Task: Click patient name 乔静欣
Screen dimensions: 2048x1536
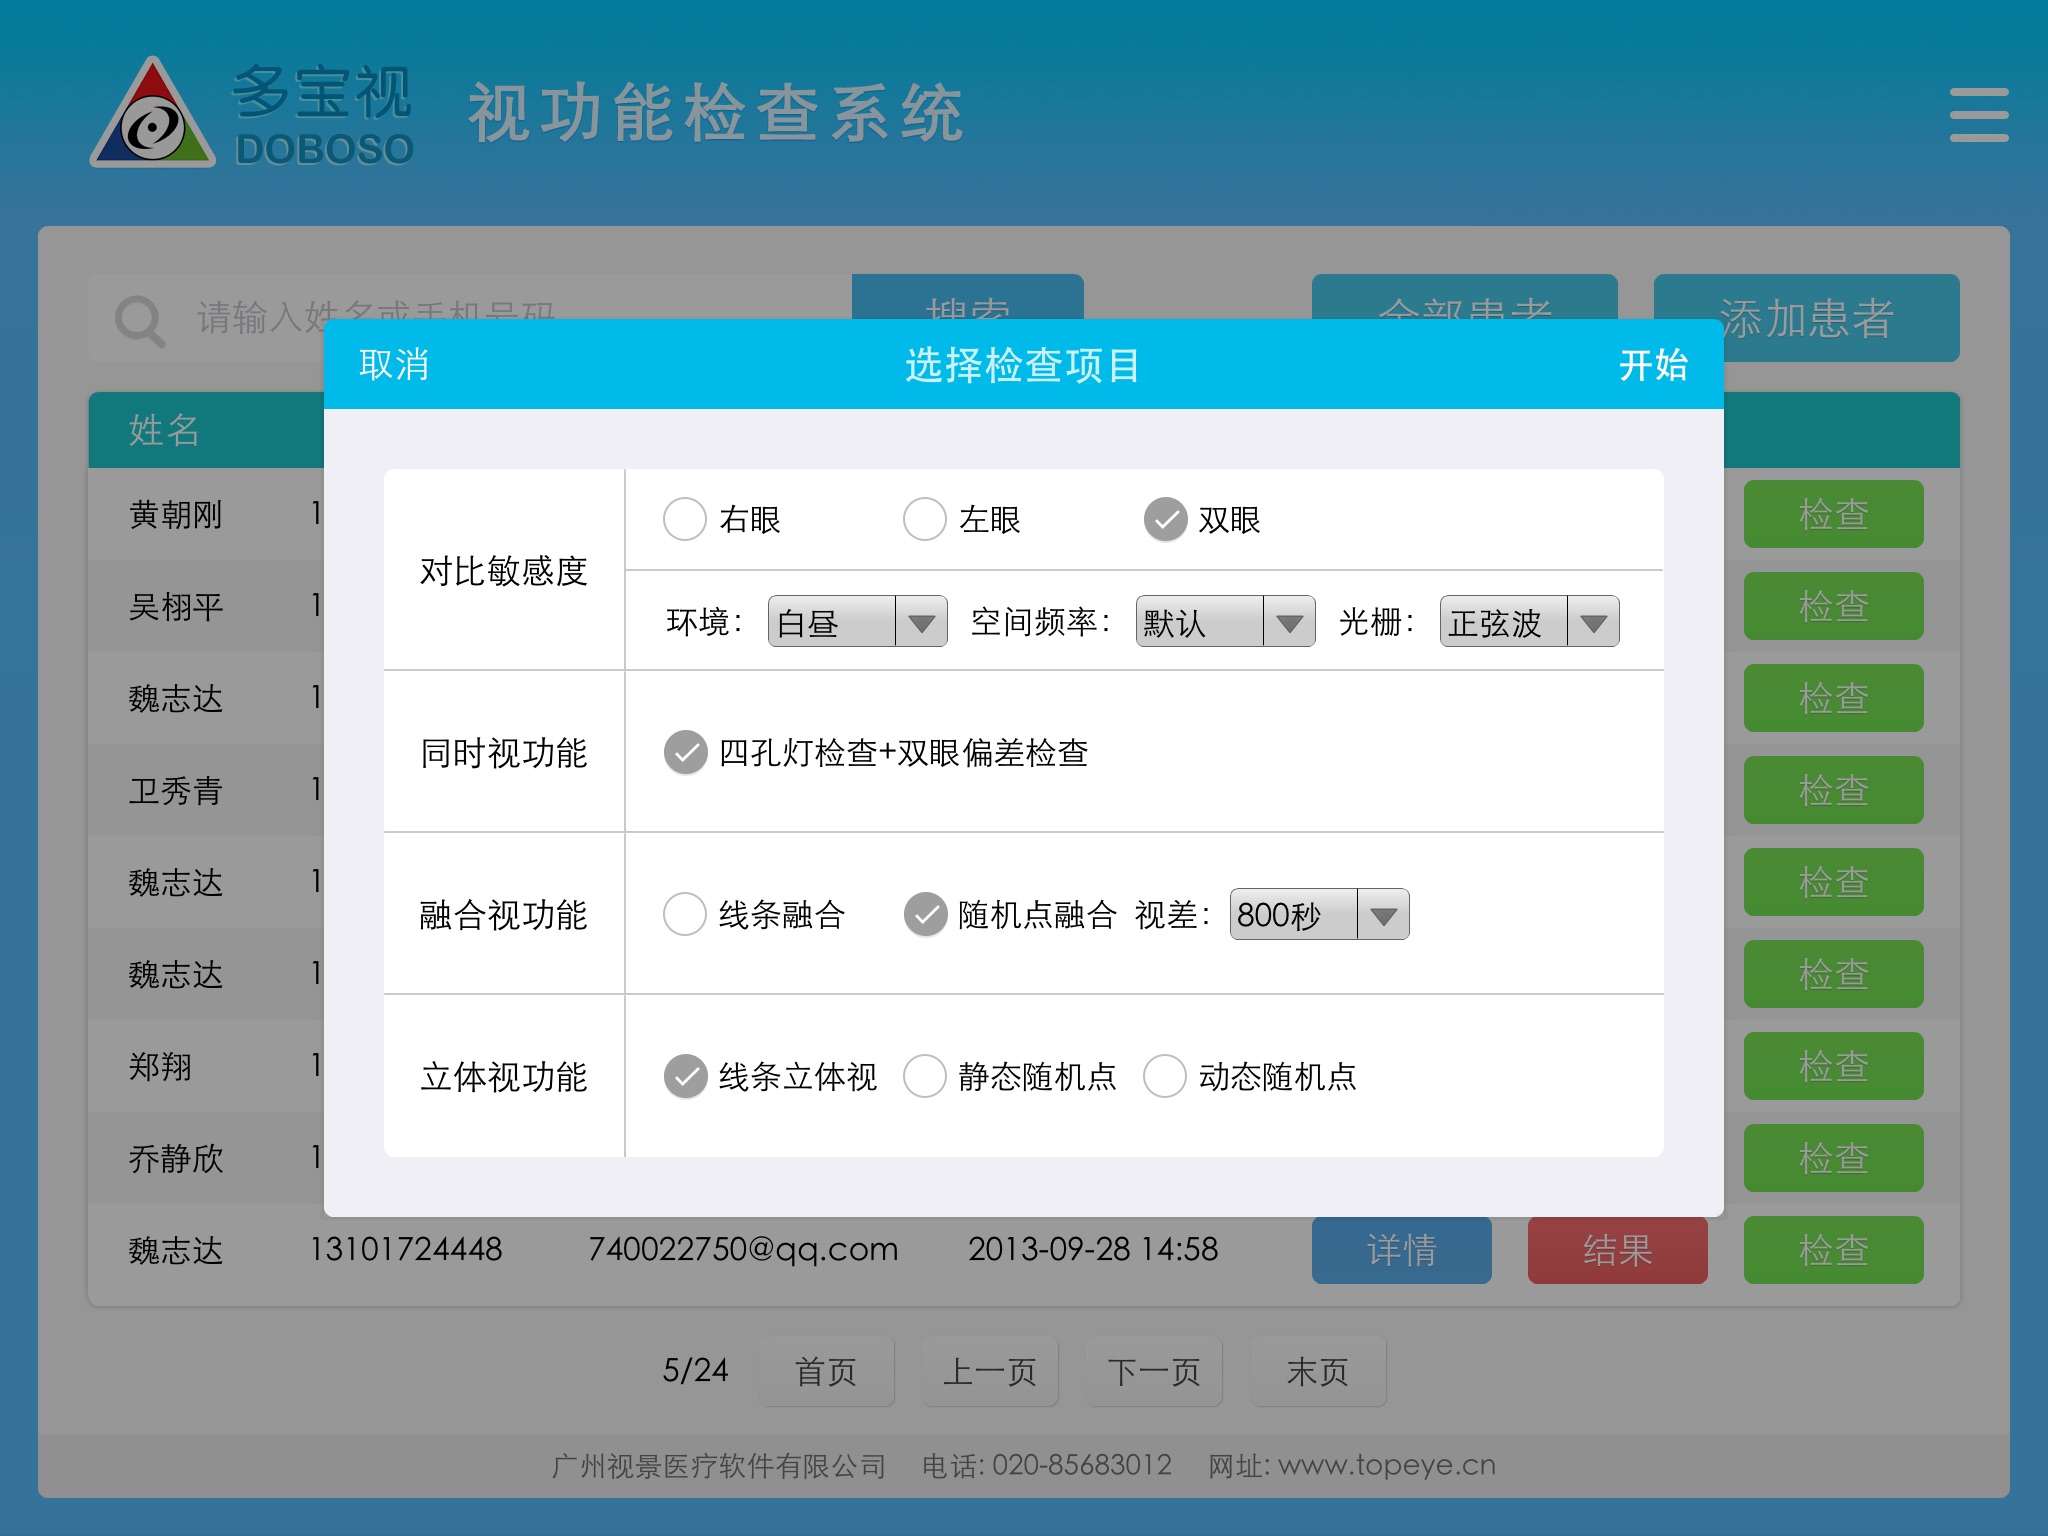Action: click(176, 1159)
